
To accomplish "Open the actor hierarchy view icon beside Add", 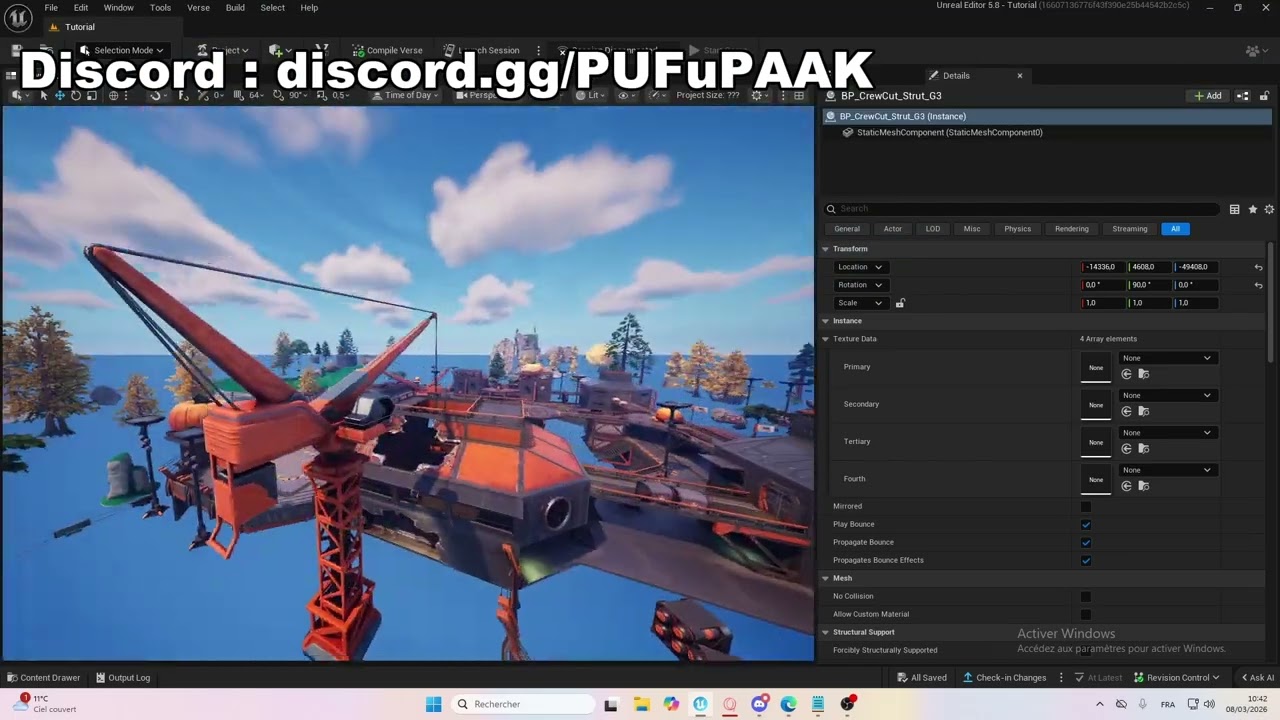I will 1243,96.
